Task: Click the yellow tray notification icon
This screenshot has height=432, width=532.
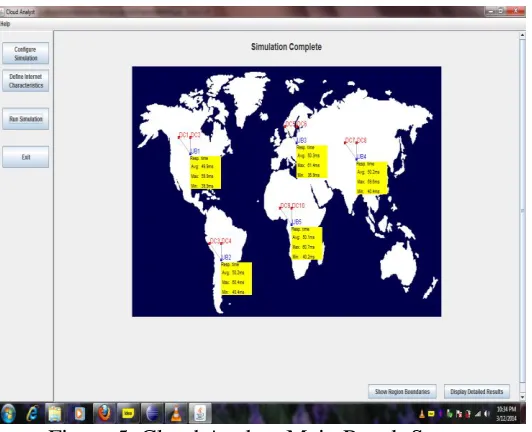Action: click(431, 414)
